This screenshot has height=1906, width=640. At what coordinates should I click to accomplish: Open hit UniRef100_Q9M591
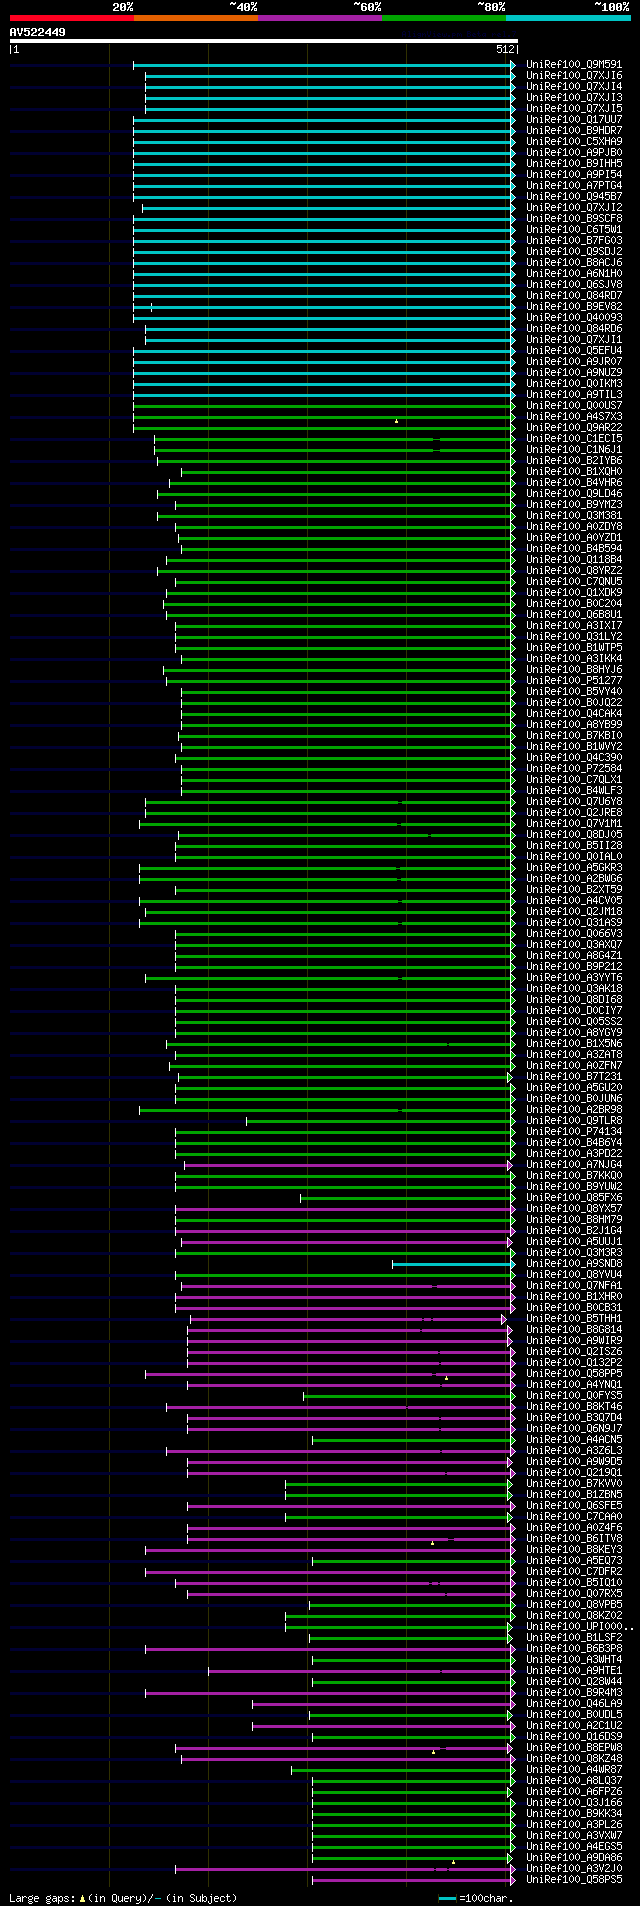574,64
